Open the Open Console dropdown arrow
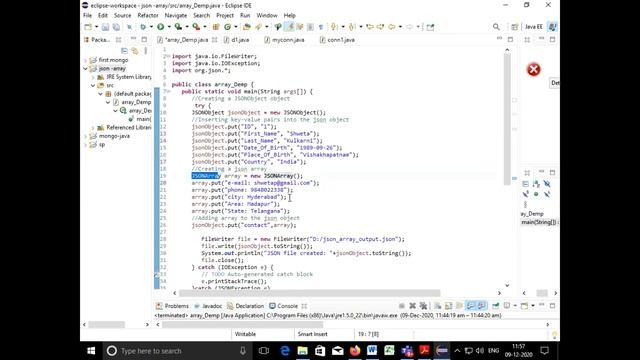This screenshot has height=360, width=640. coord(533,306)
